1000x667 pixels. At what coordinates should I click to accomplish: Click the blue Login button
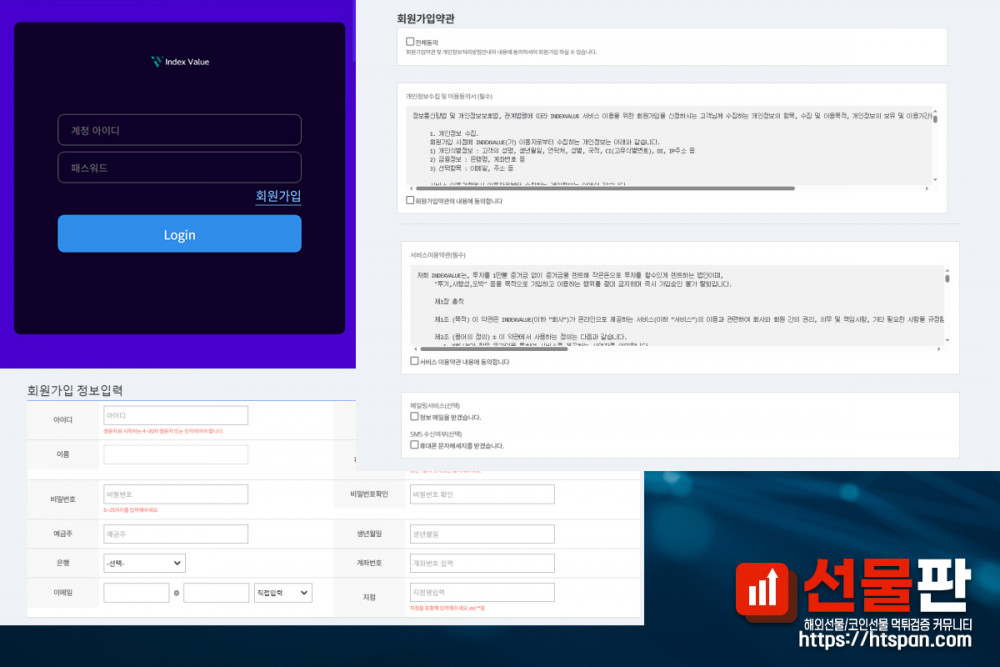(x=179, y=234)
